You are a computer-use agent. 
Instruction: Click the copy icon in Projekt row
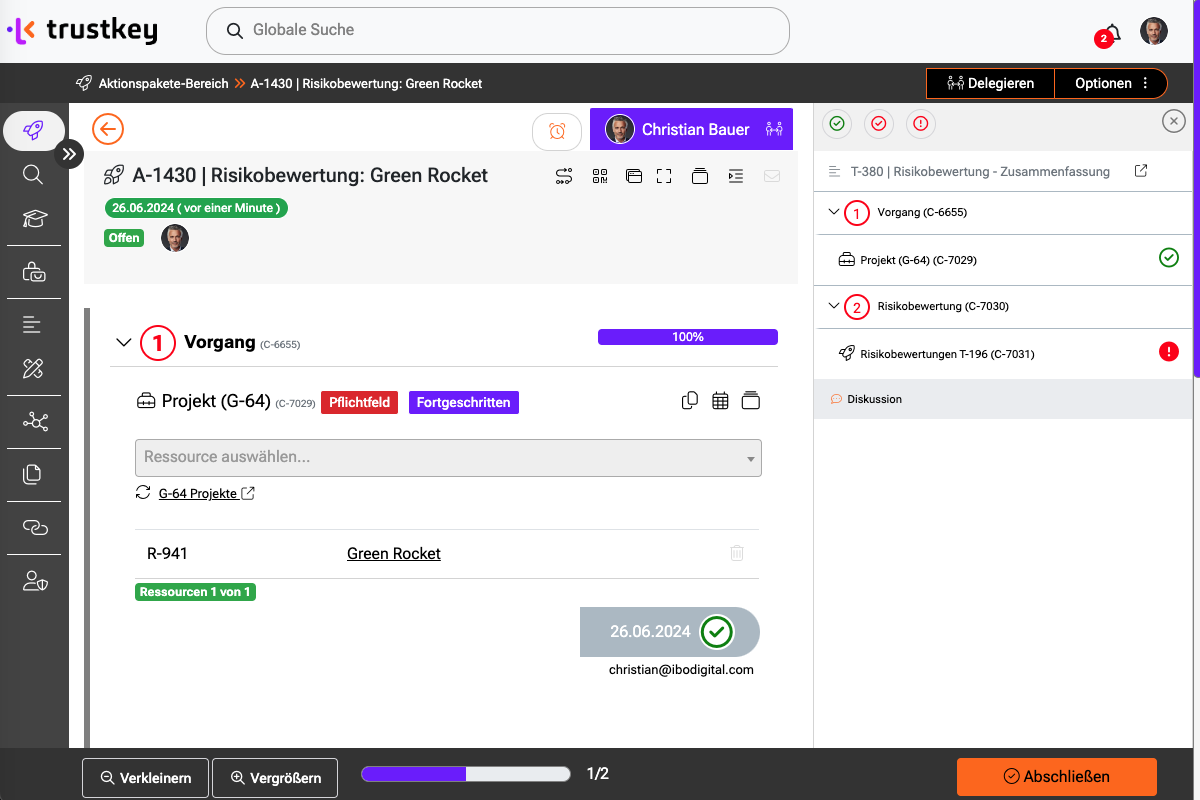(690, 401)
